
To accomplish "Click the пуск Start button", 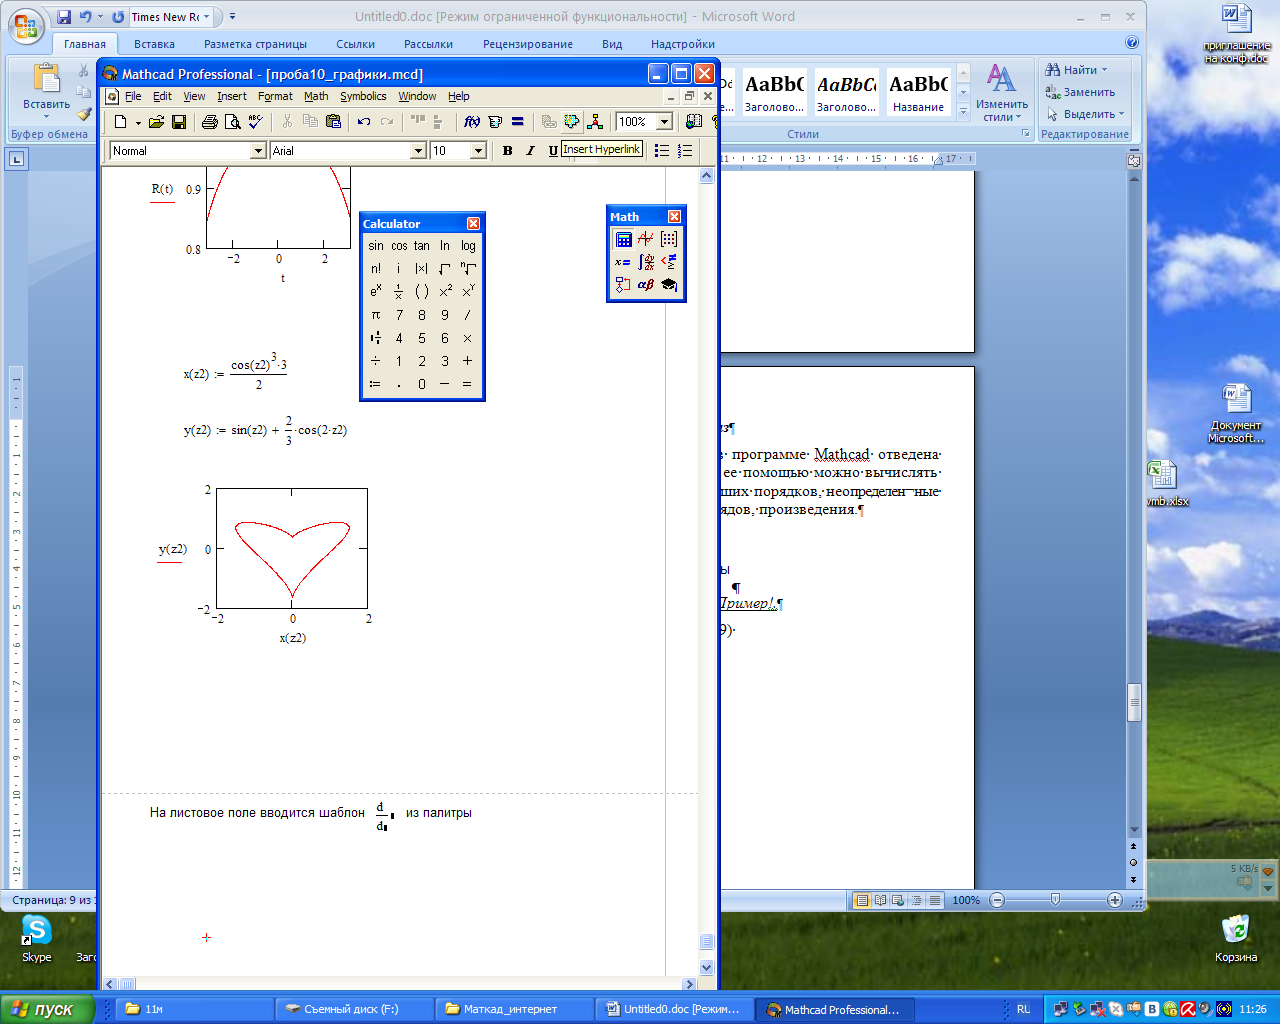I will (x=47, y=1009).
